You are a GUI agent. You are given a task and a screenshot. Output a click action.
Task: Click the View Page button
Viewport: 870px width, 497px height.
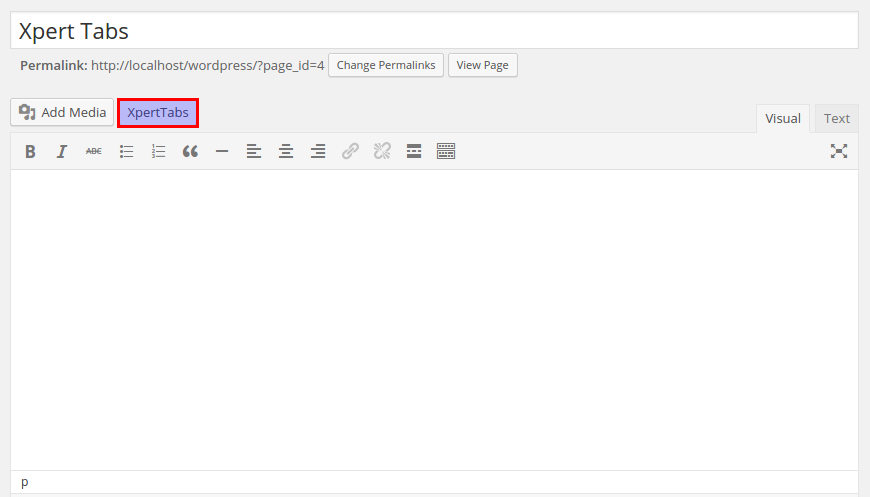click(483, 65)
